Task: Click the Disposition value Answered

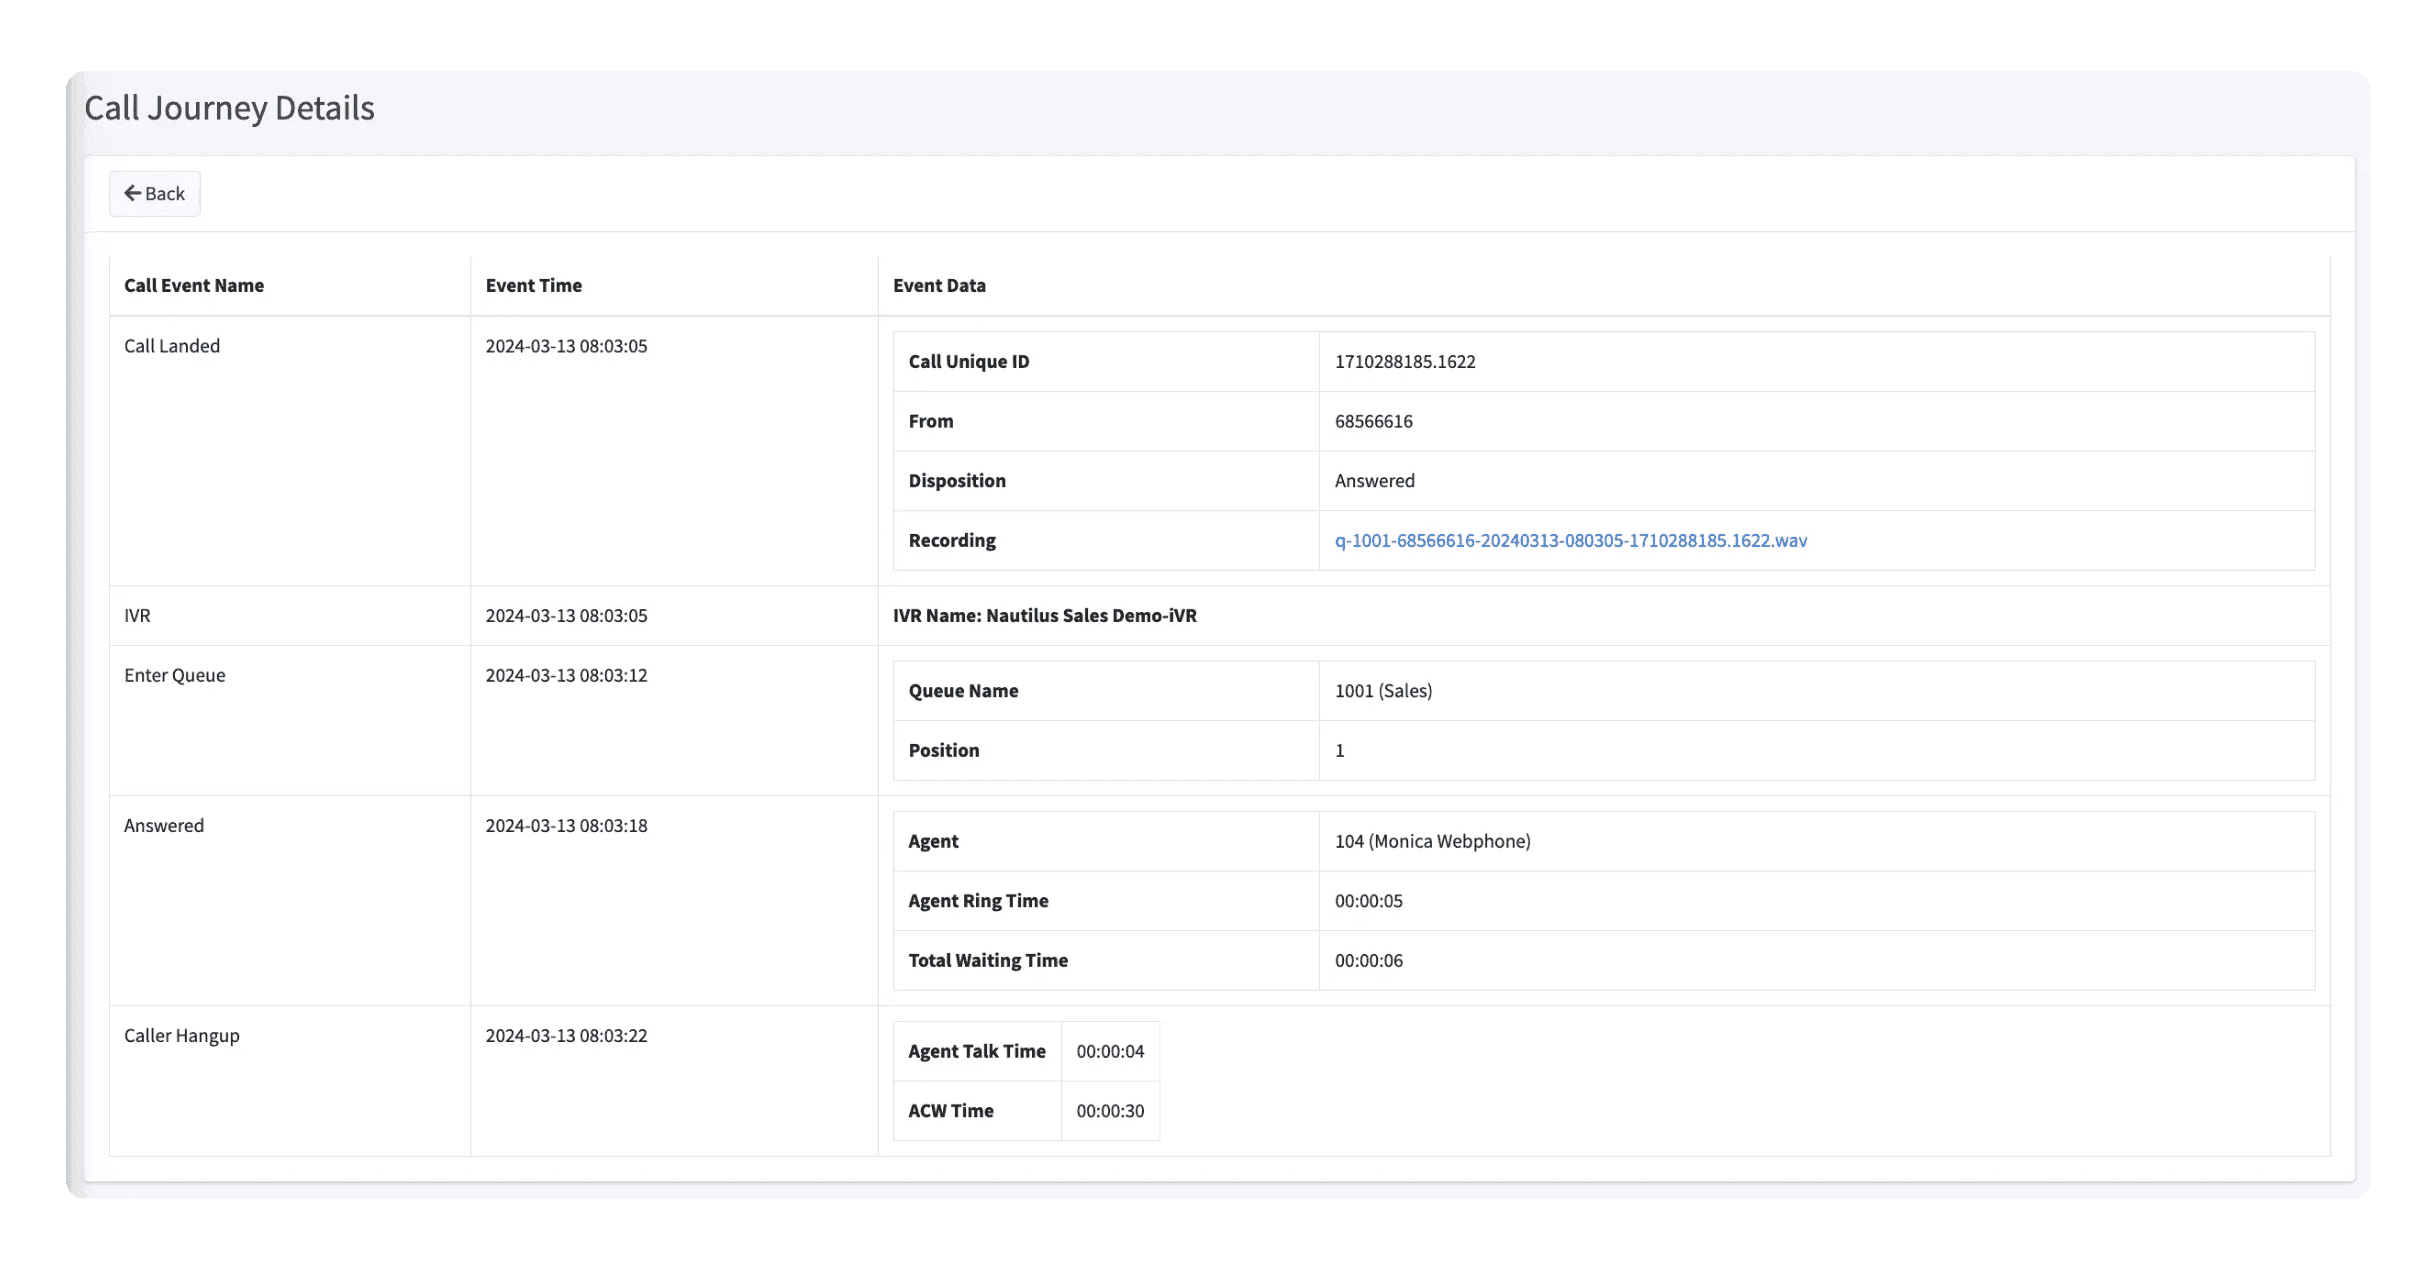Action: [1374, 480]
